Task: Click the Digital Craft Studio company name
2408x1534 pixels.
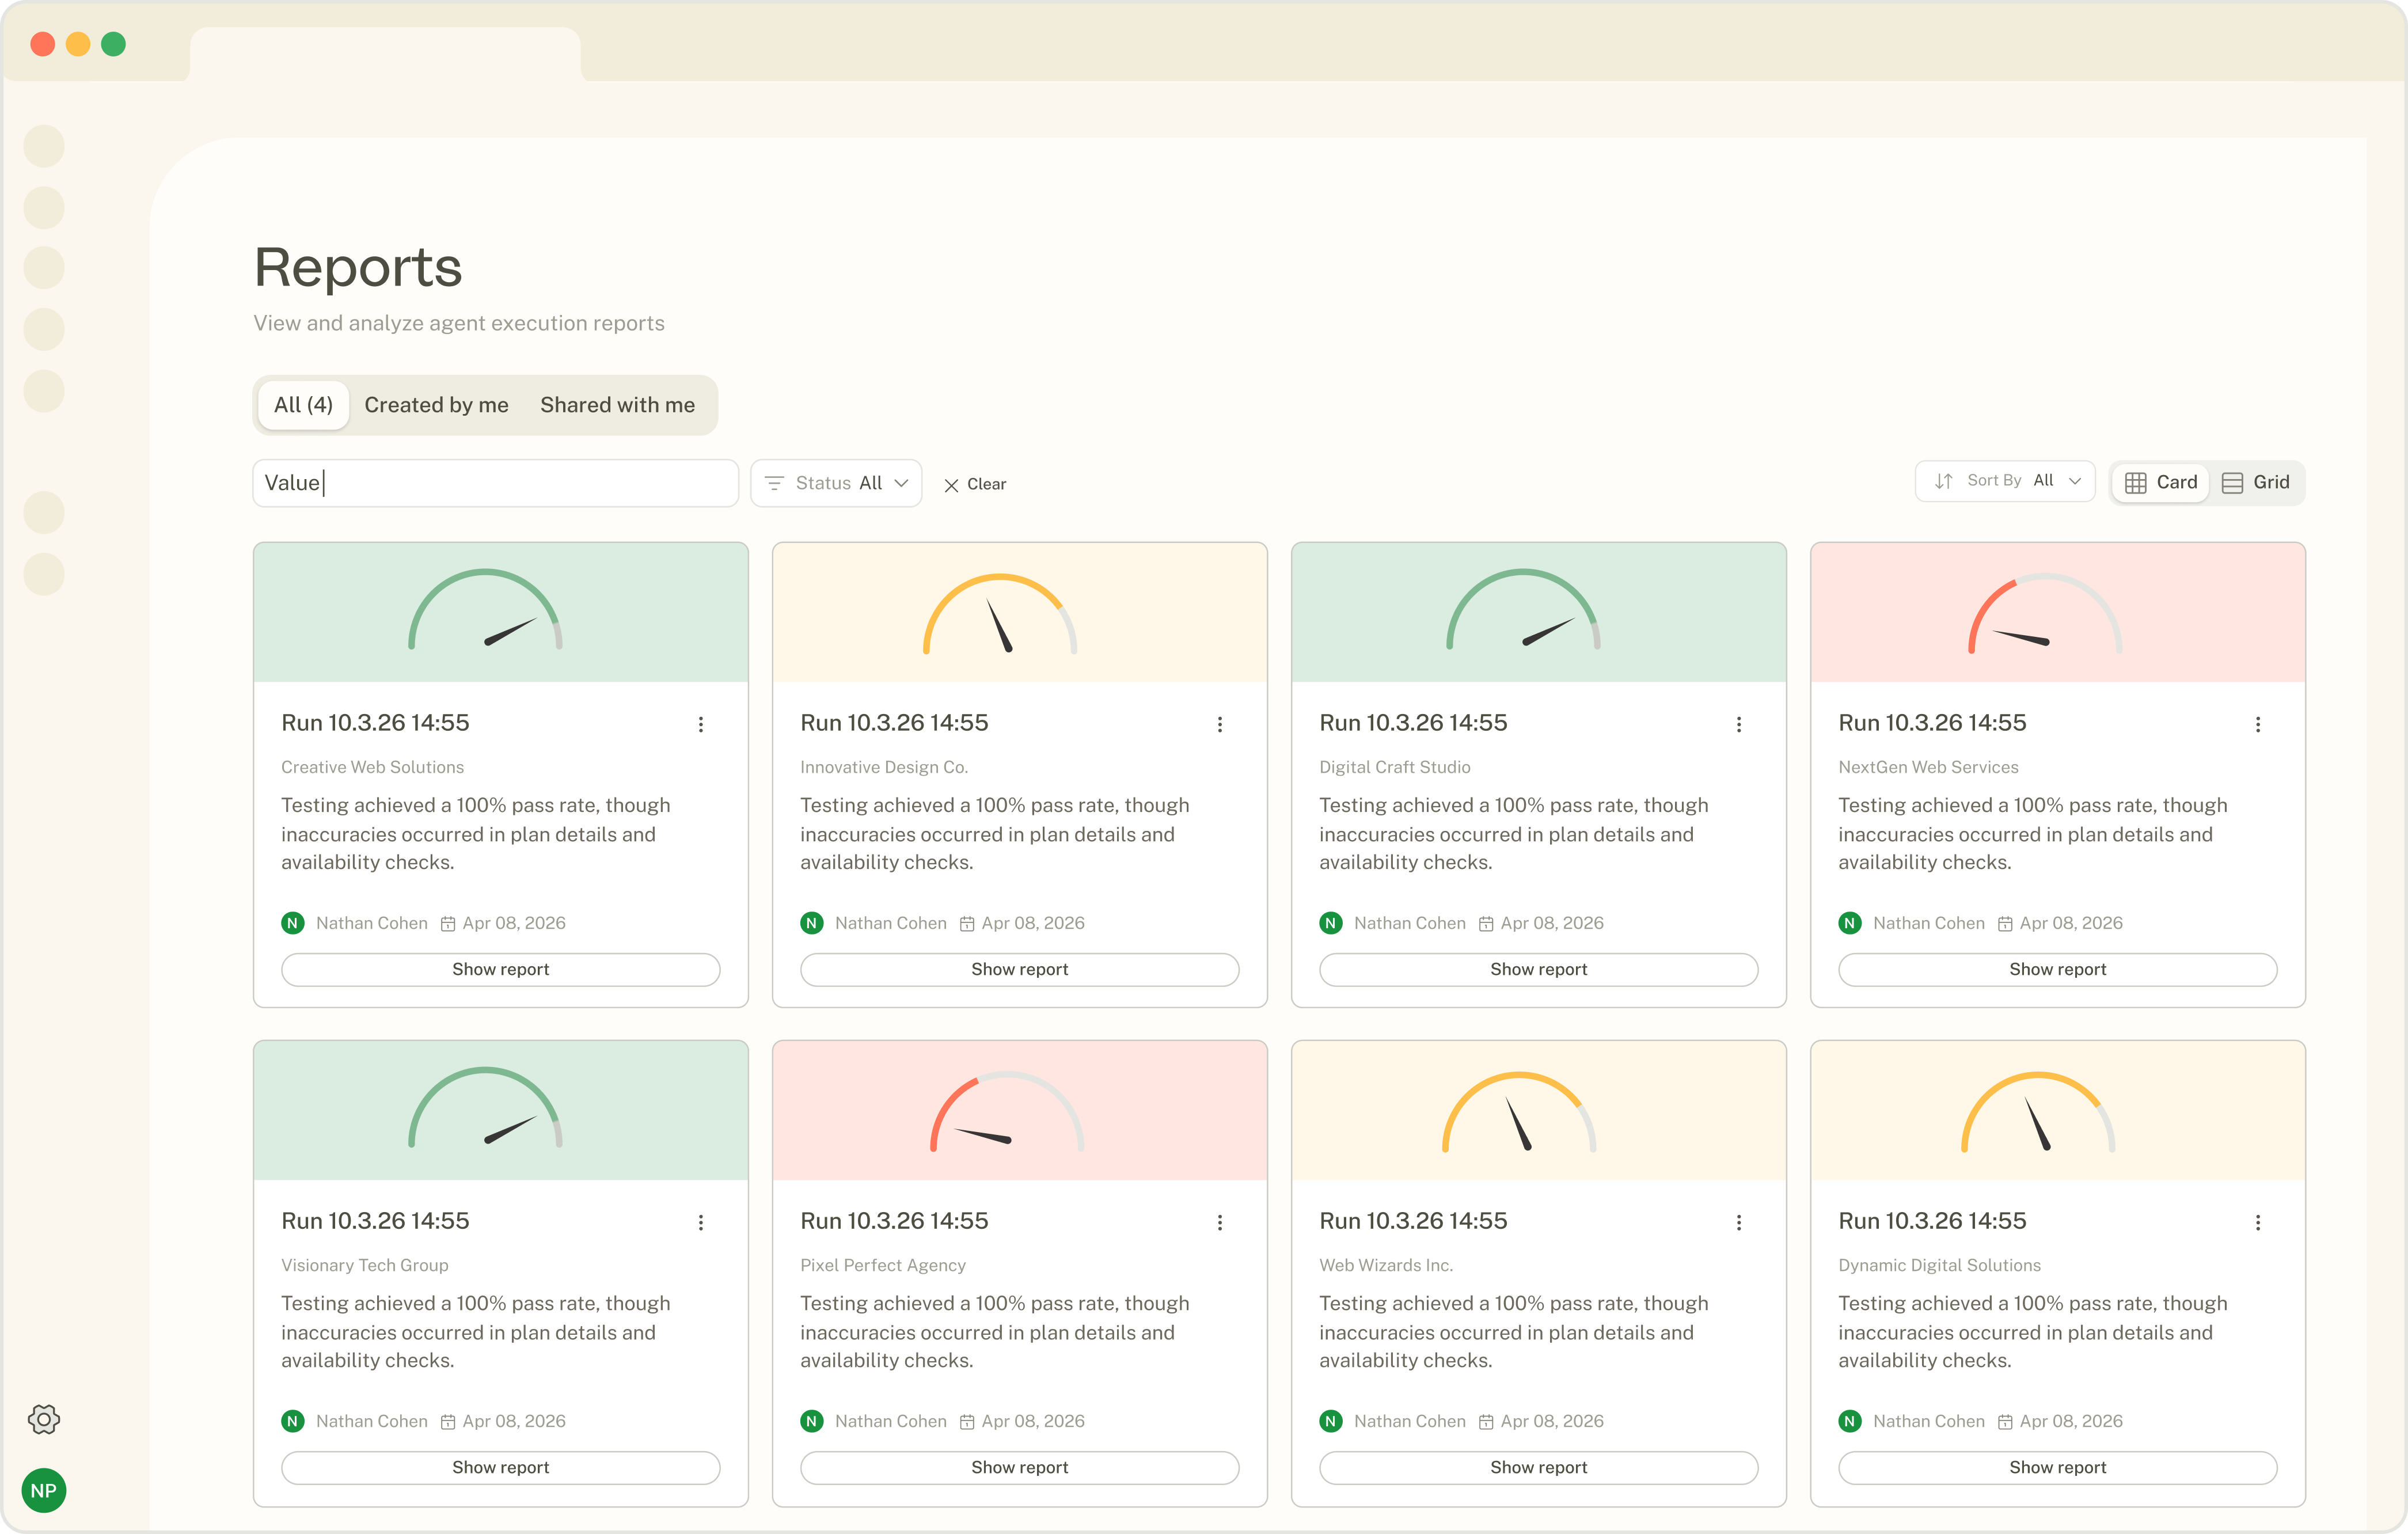Action: 1395,767
